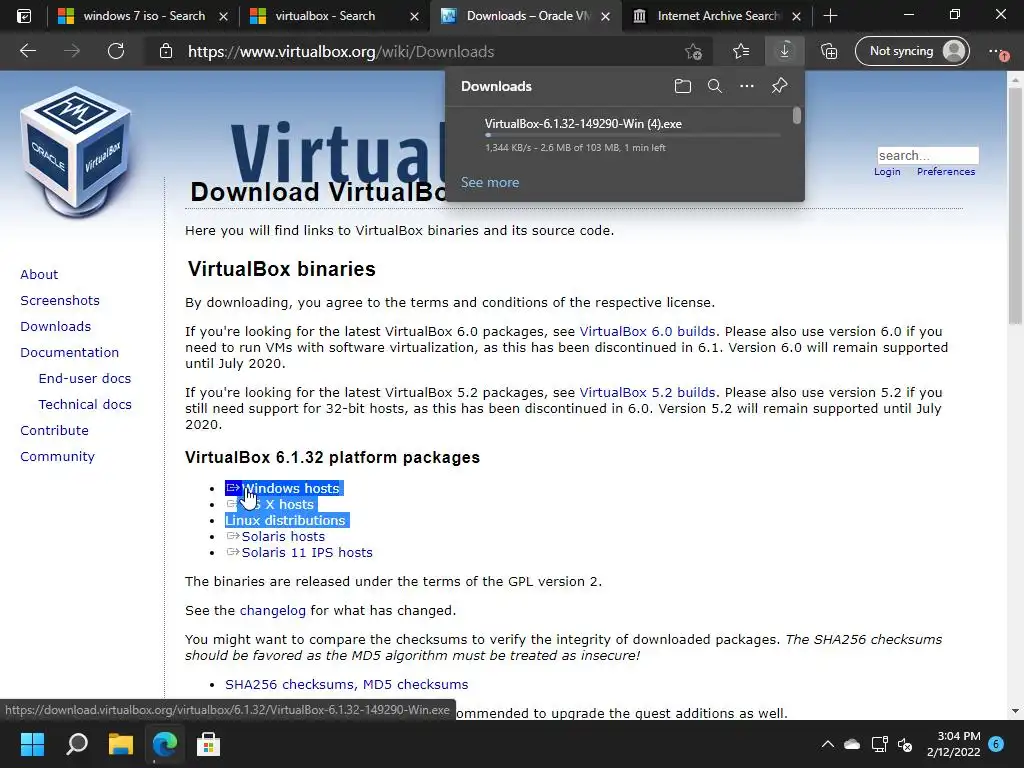Screen dimensions: 1024x768
Task: Close the windows 7 iso tab
Action: 223,16
